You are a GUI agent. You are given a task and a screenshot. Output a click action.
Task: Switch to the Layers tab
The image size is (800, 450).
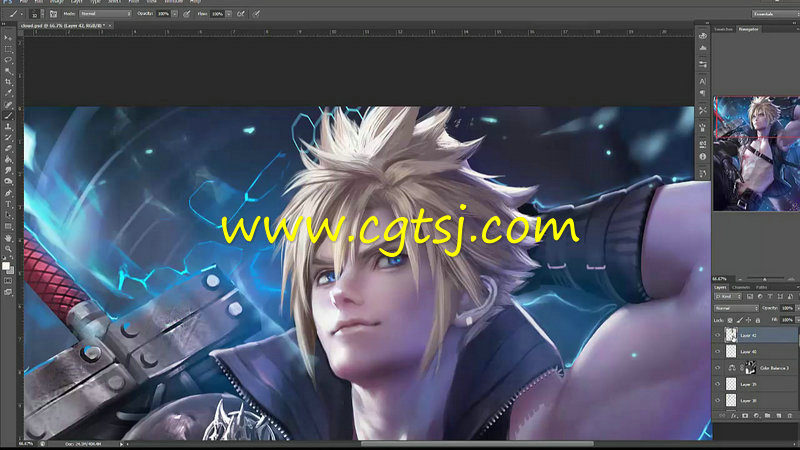[720, 287]
